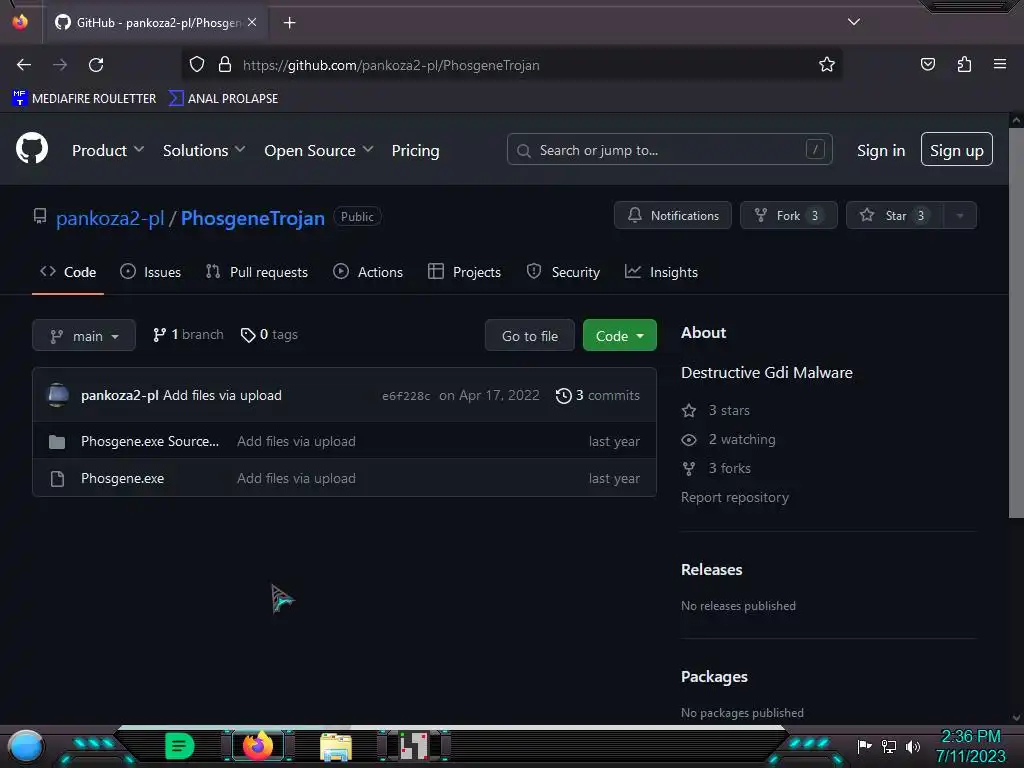Open the Firefox hamburger menu
This screenshot has width=1024, height=768.
1000,64
